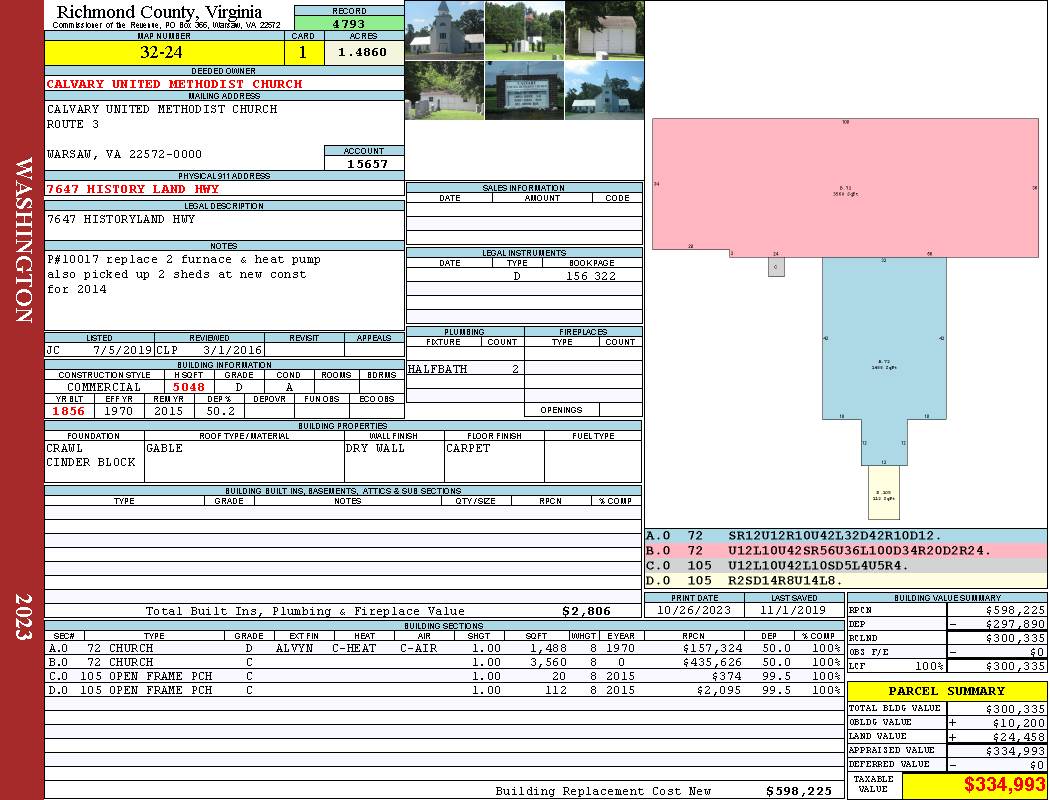The height and width of the screenshot is (800, 1050).
Task: Click legal description 7647 HISTORYLAND HWY
Action: (121, 219)
